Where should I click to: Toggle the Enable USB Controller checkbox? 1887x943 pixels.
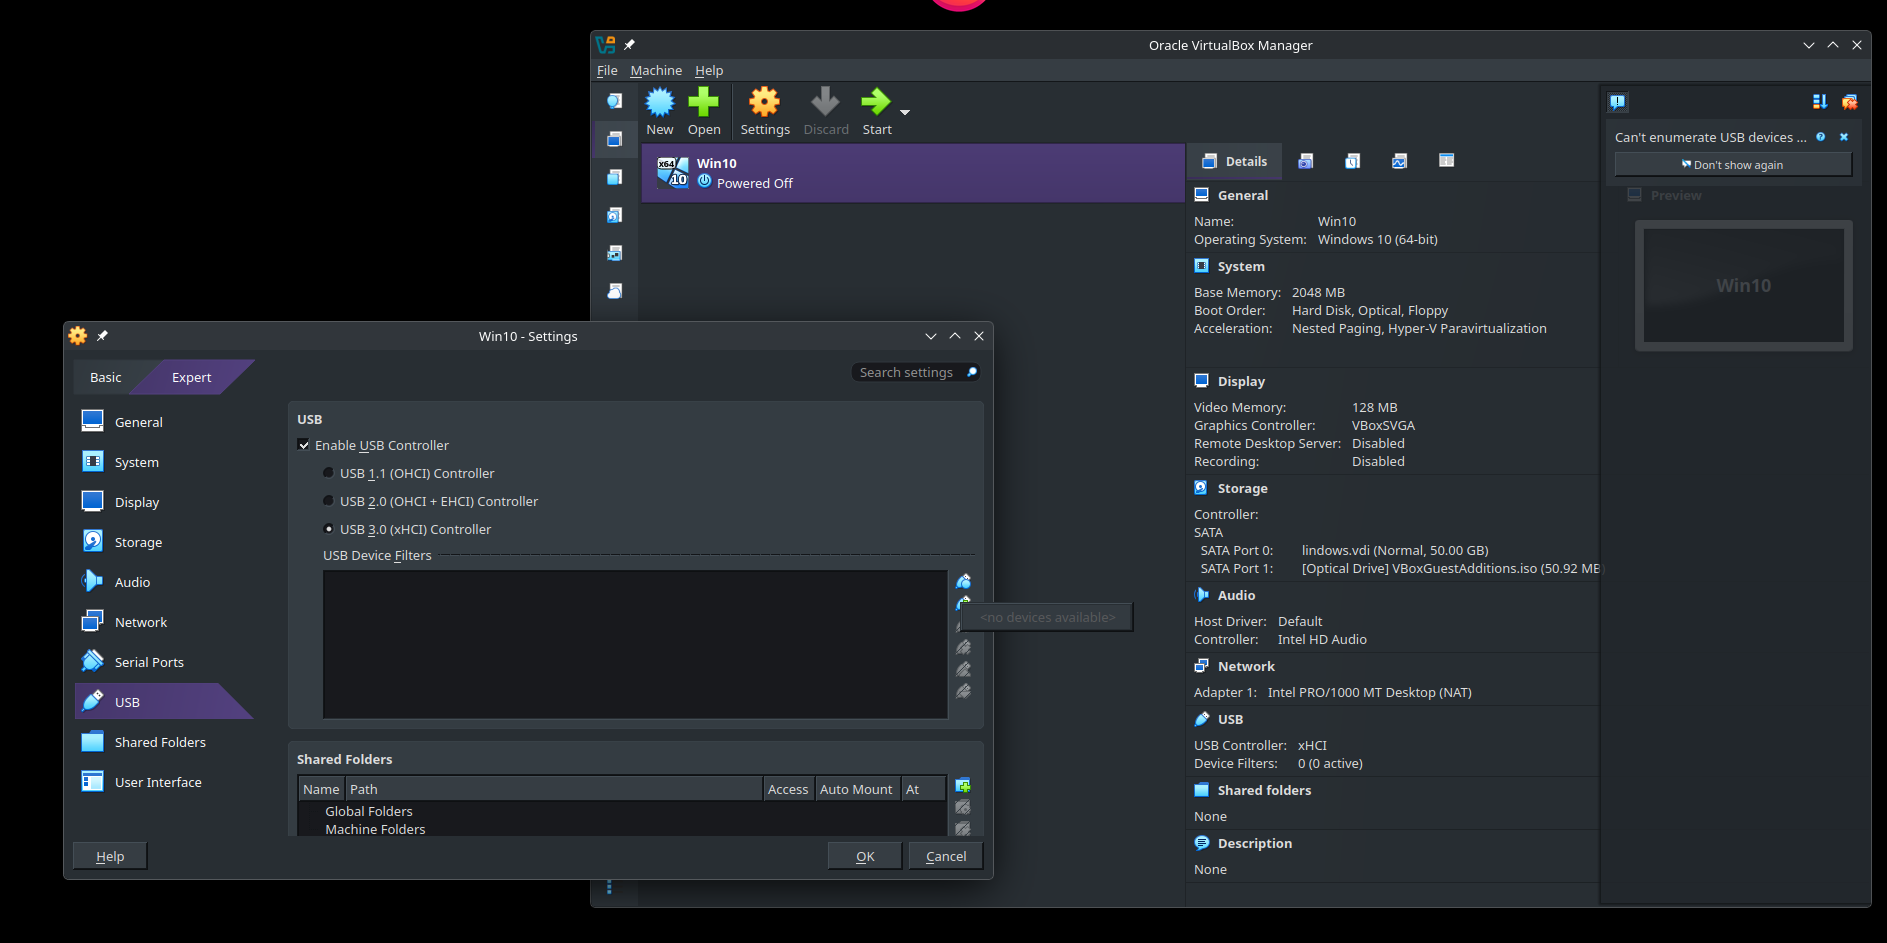pyautogui.click(x=304, y=445)
